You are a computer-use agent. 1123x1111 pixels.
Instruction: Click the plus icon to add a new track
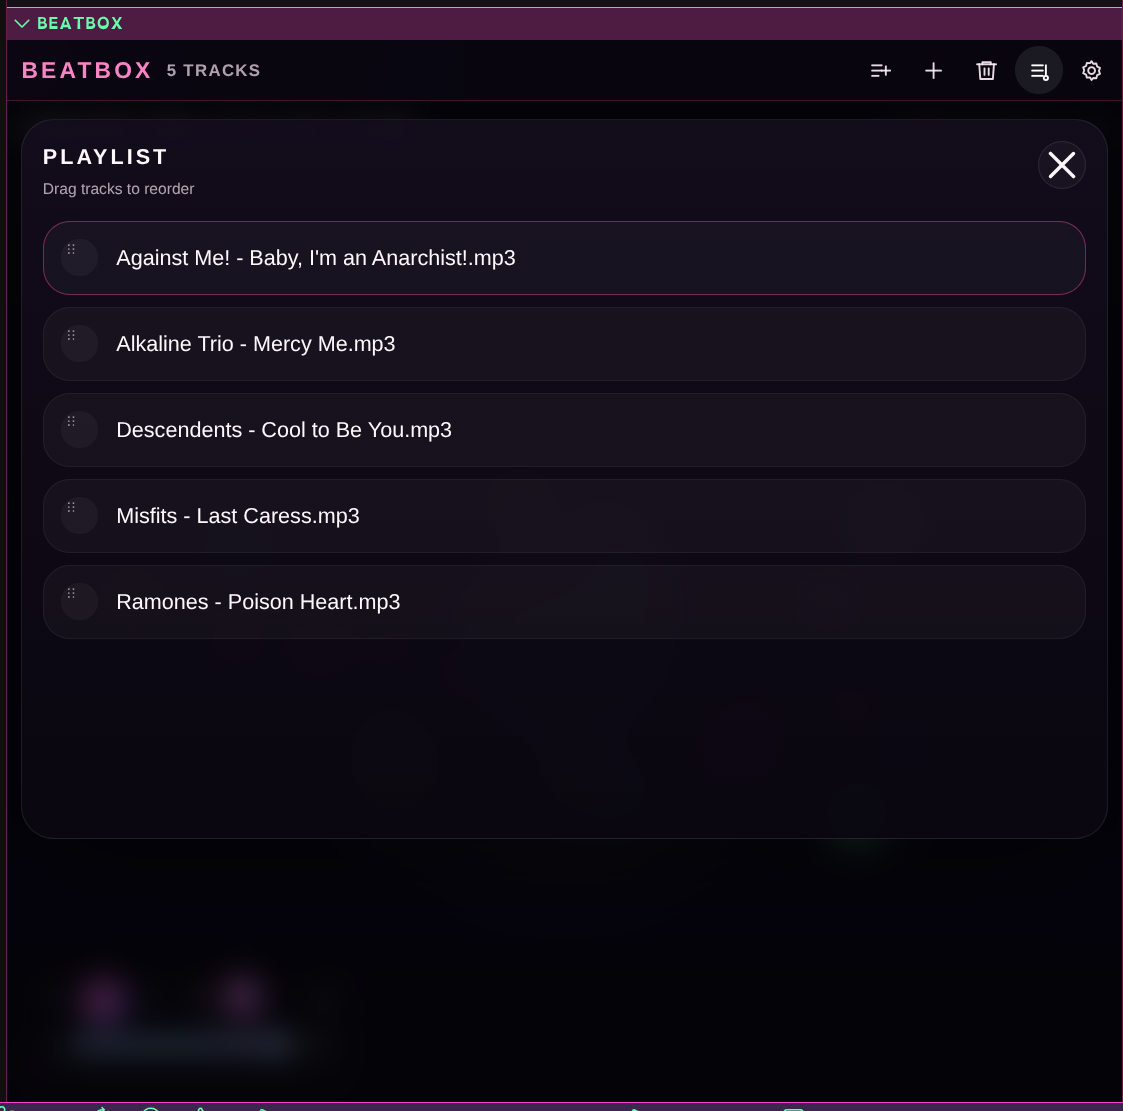coord(933,71)
